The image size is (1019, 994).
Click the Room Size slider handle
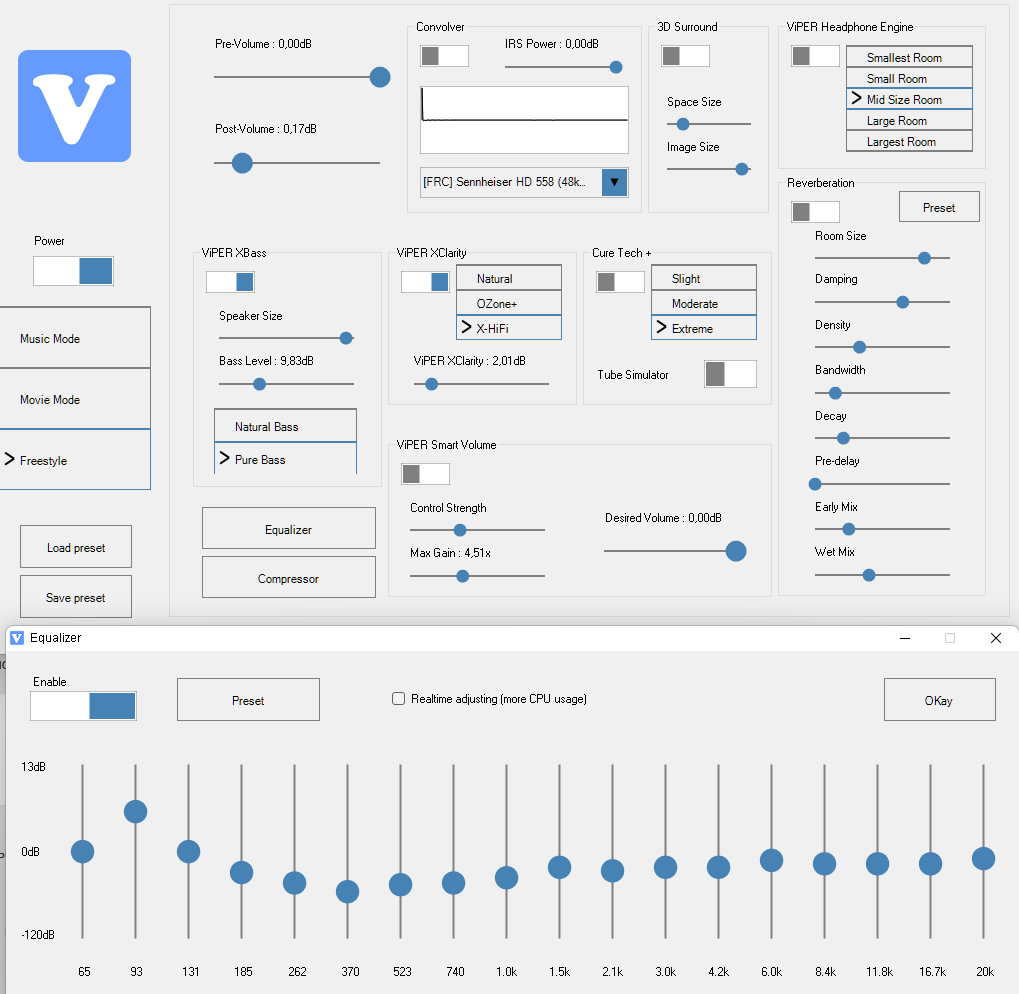(924, 258)
